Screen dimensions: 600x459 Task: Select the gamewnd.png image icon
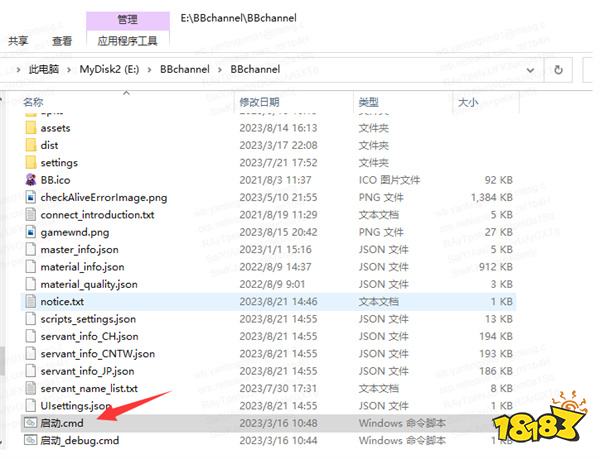click(30, 232)
